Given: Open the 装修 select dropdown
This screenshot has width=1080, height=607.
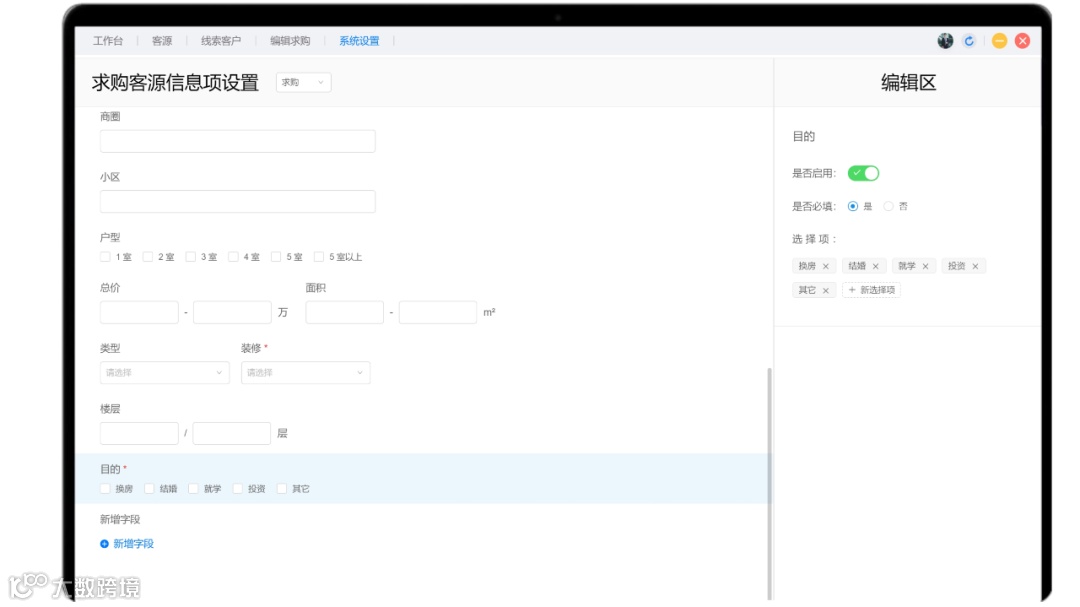Looking at the screenshot, I should pyautogui.click(x=305, y=373).
